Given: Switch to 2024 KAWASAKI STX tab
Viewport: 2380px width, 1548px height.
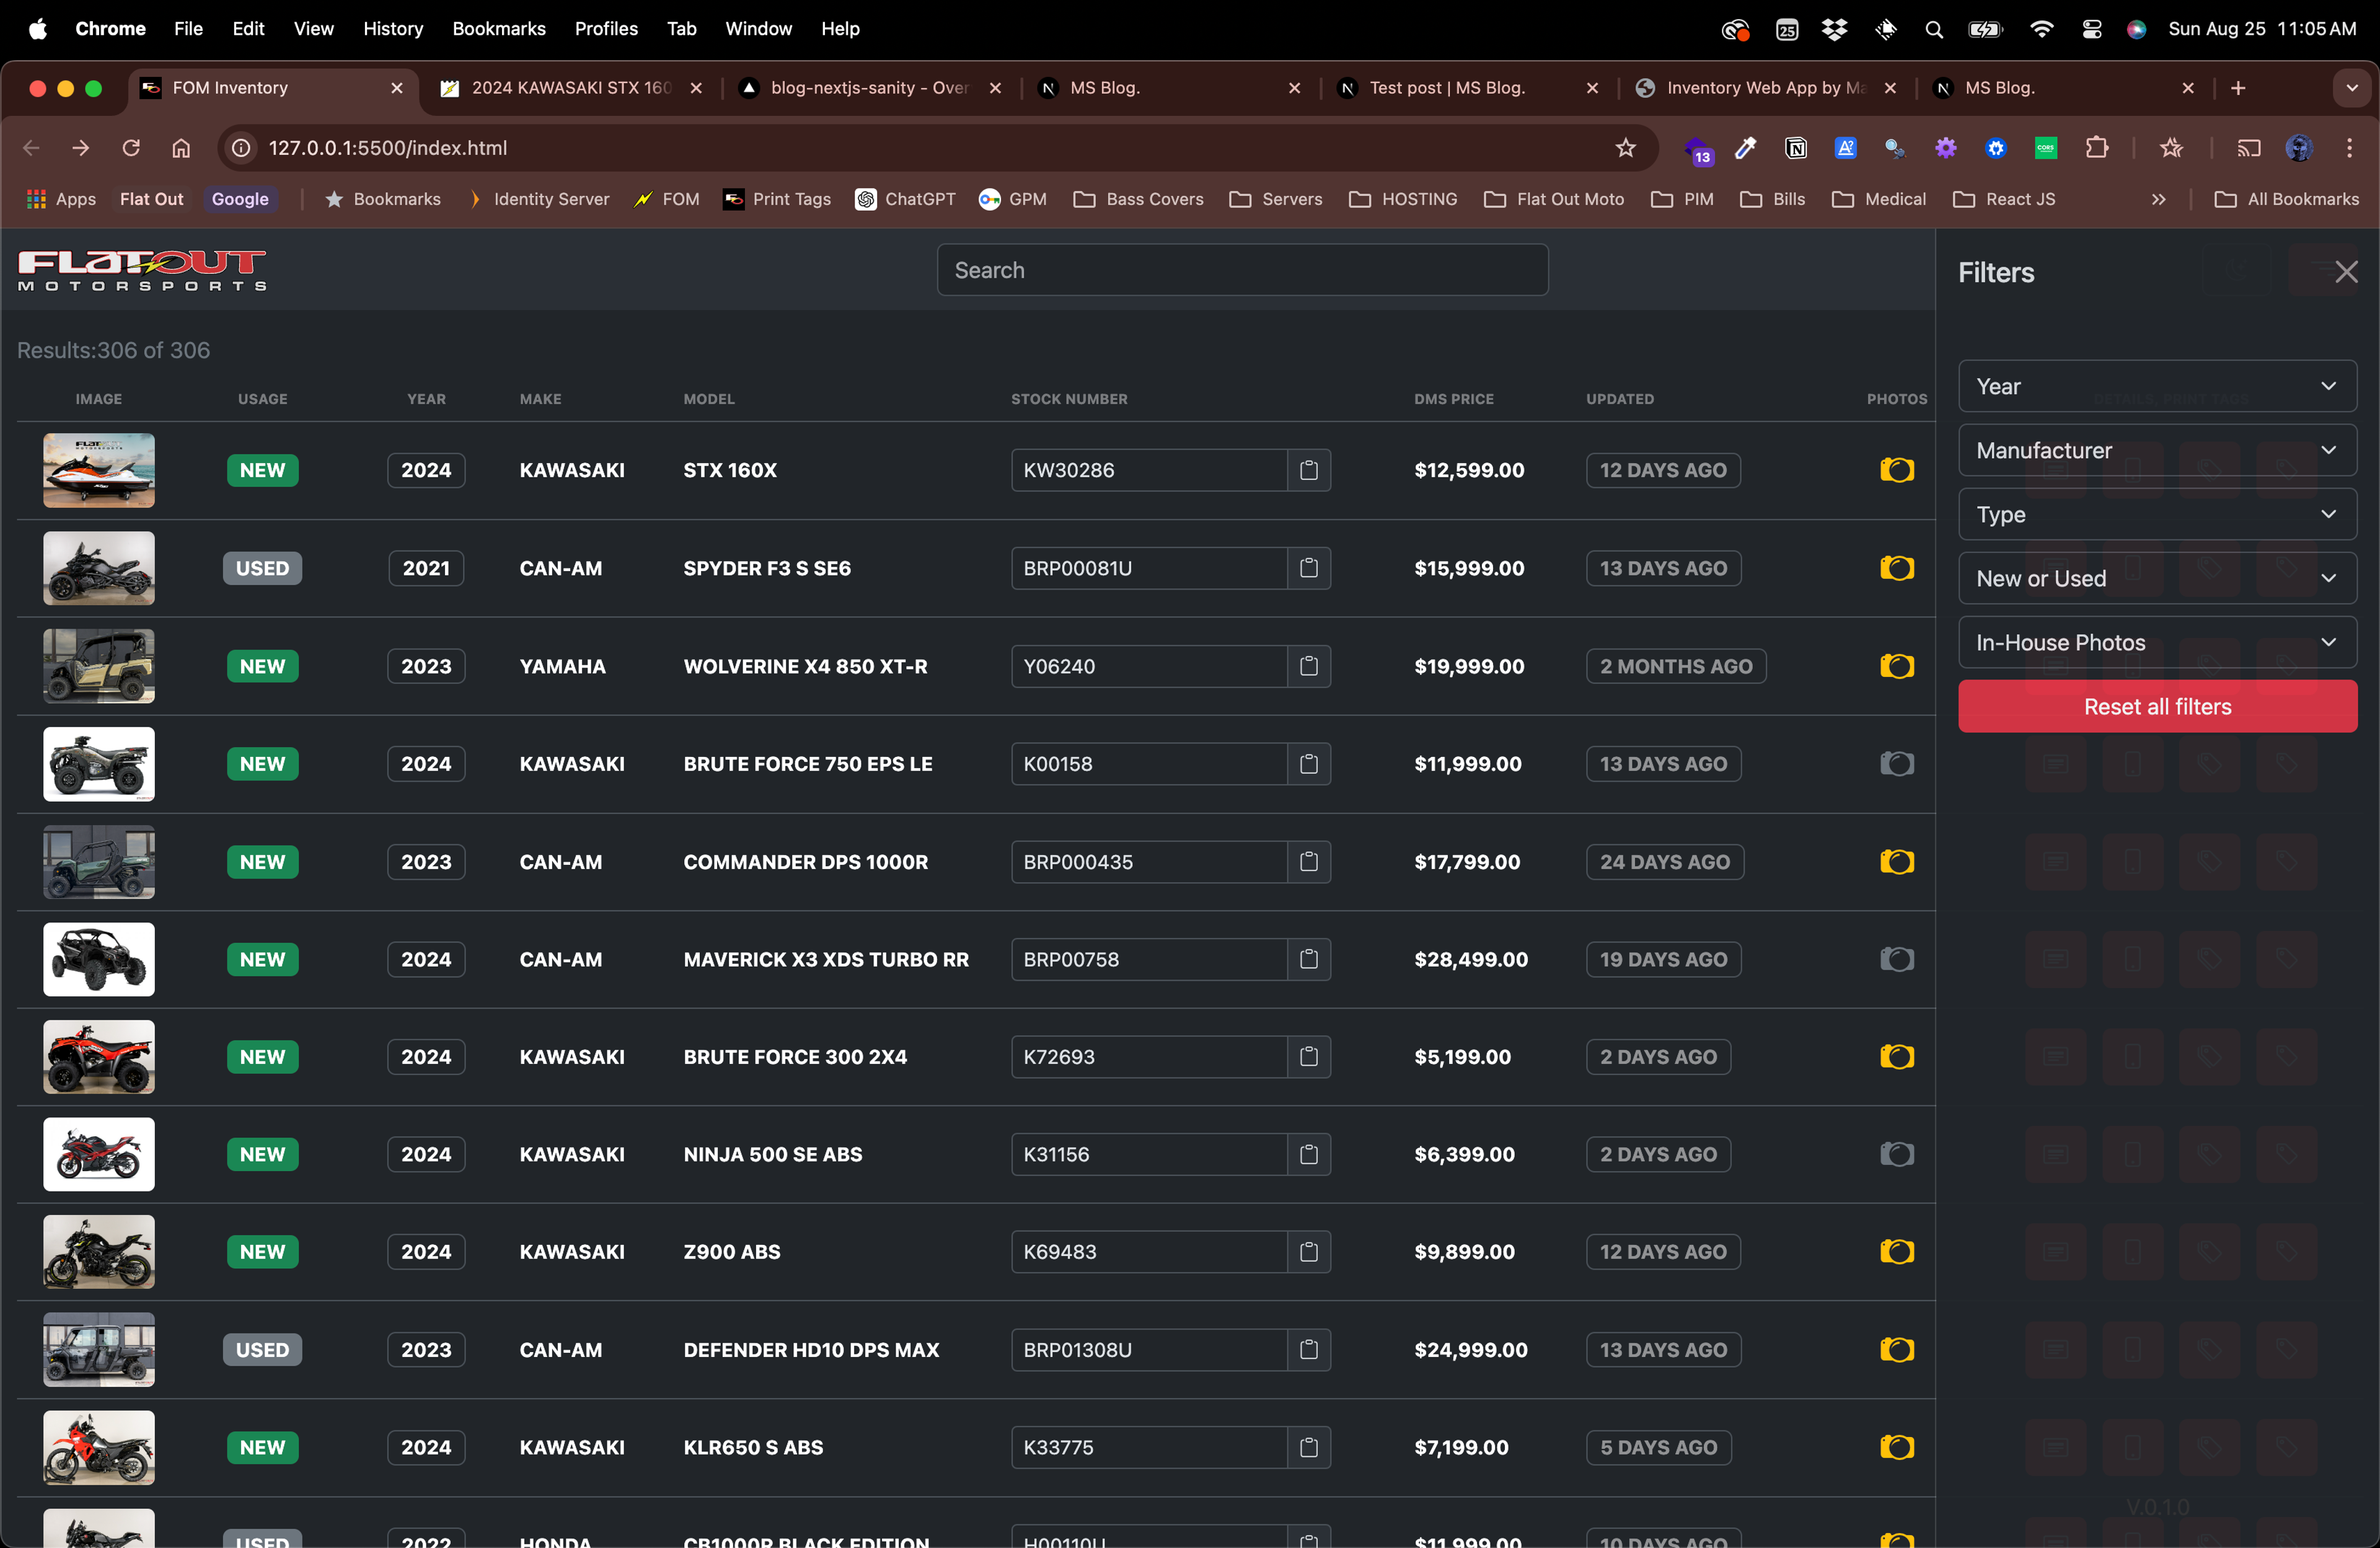Looking at the screenshot, I should [x=570, y=88].
